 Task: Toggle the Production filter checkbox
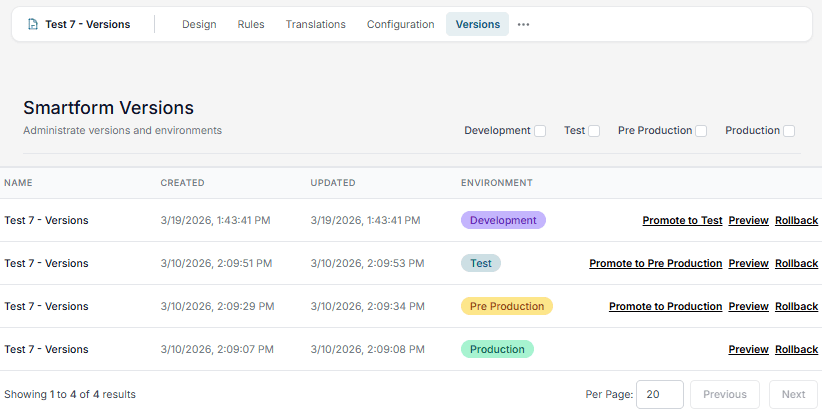[x=789, y=131]
